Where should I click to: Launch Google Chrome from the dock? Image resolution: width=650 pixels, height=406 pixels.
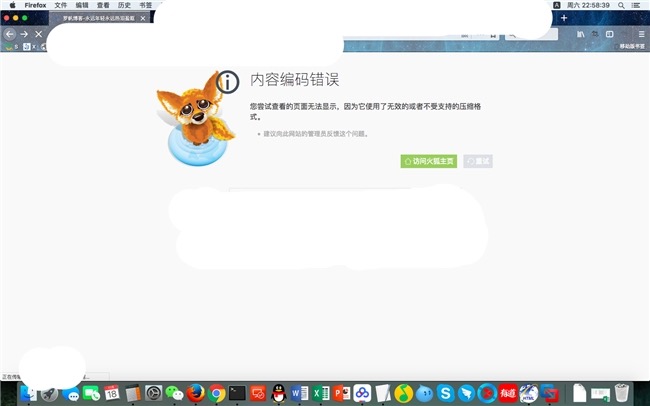click(216, 393)
